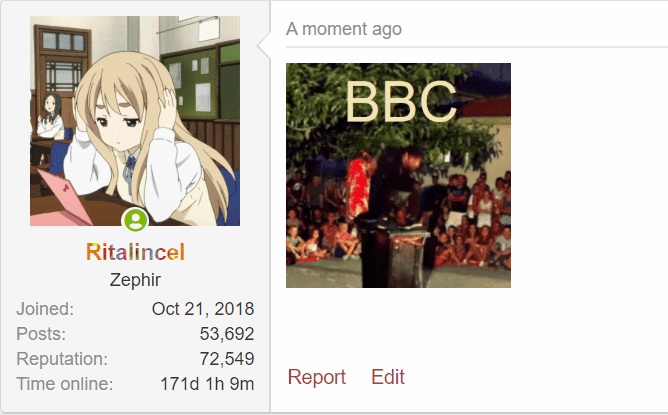This screenshot has height=415, width=668.
Task: Select the reputation value 72,549
Action: click(x=227, y=359)
